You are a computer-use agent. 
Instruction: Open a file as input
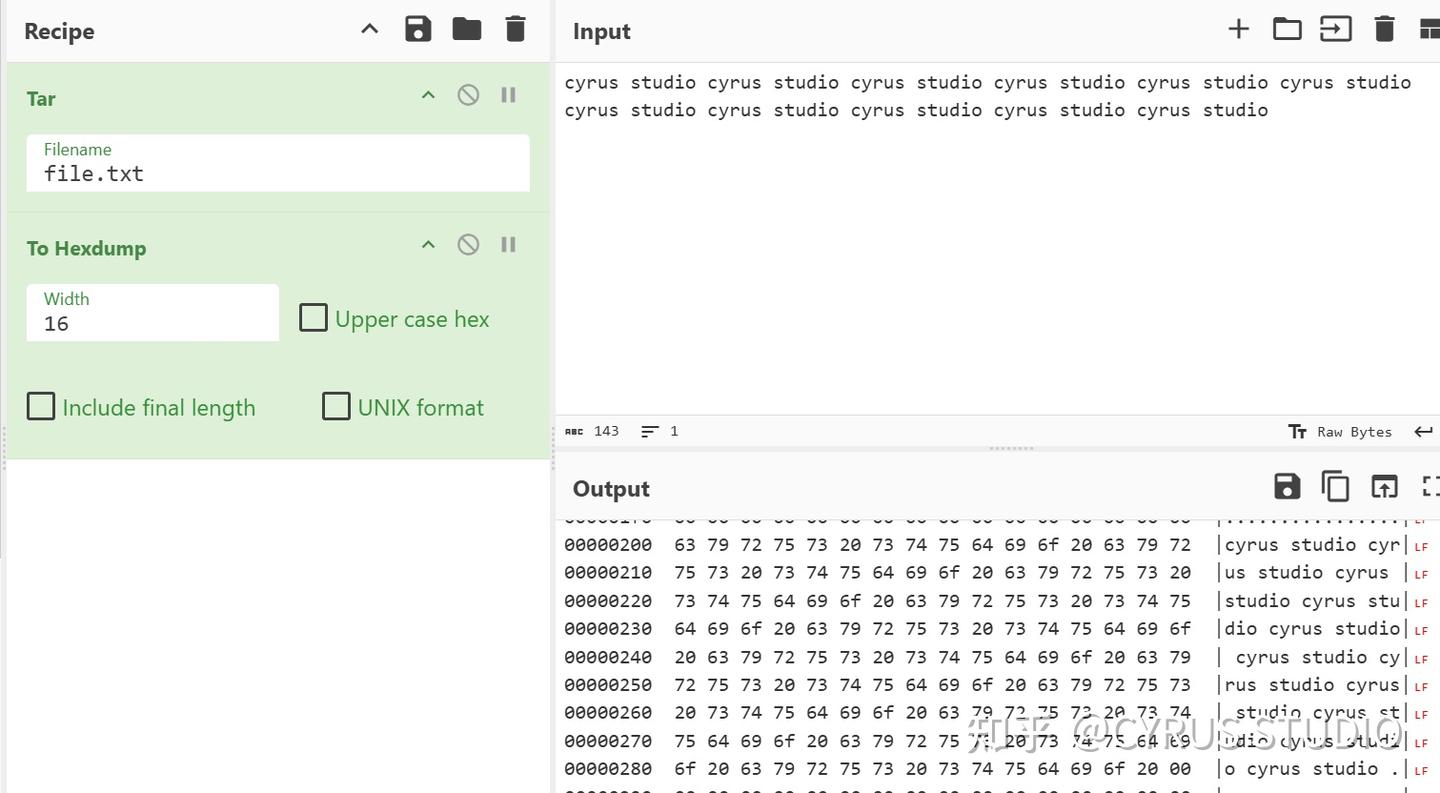pyautogui.click(x=1335, y=29)
